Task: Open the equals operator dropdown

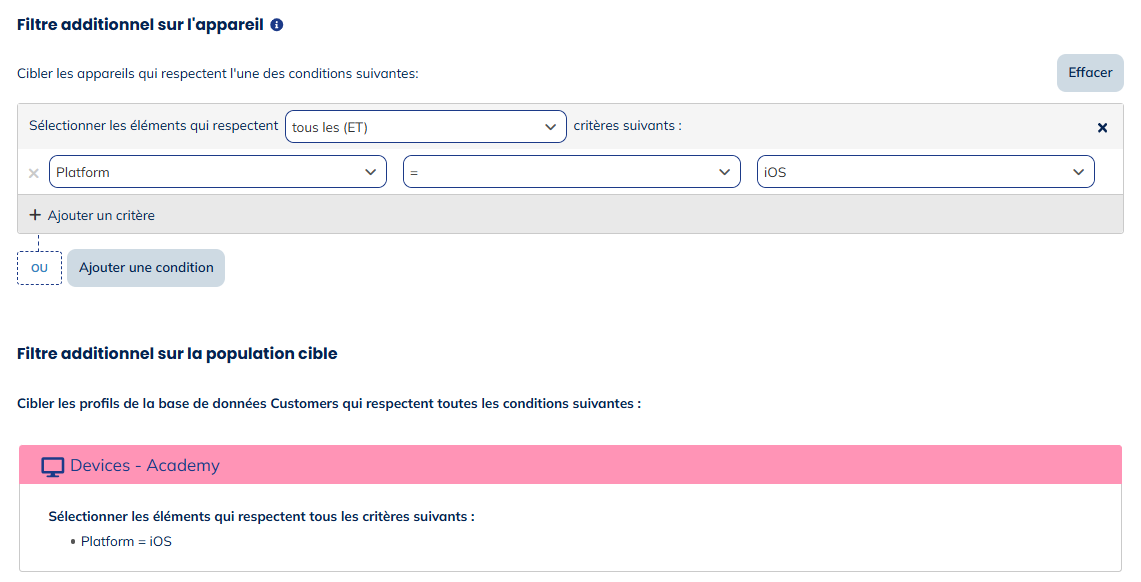Action: 571,172
